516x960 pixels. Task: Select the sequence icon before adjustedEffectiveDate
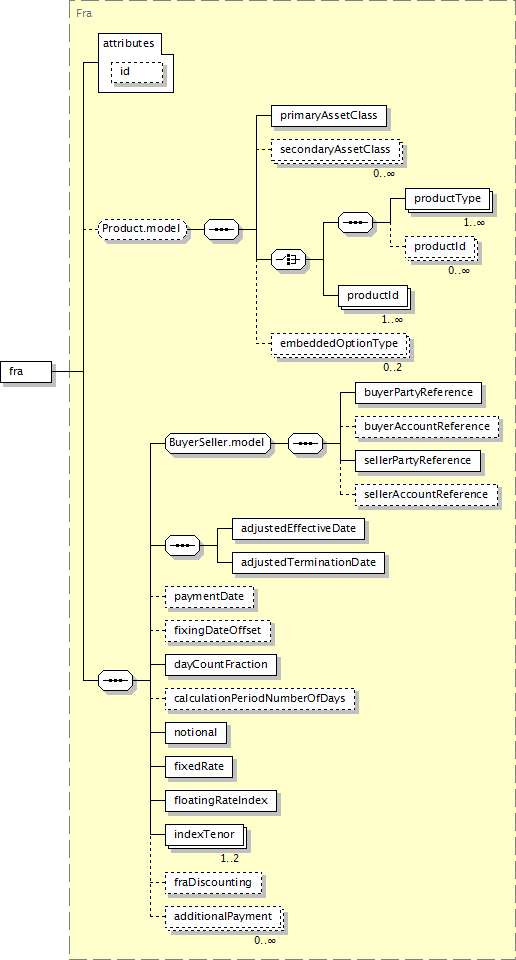183,544
